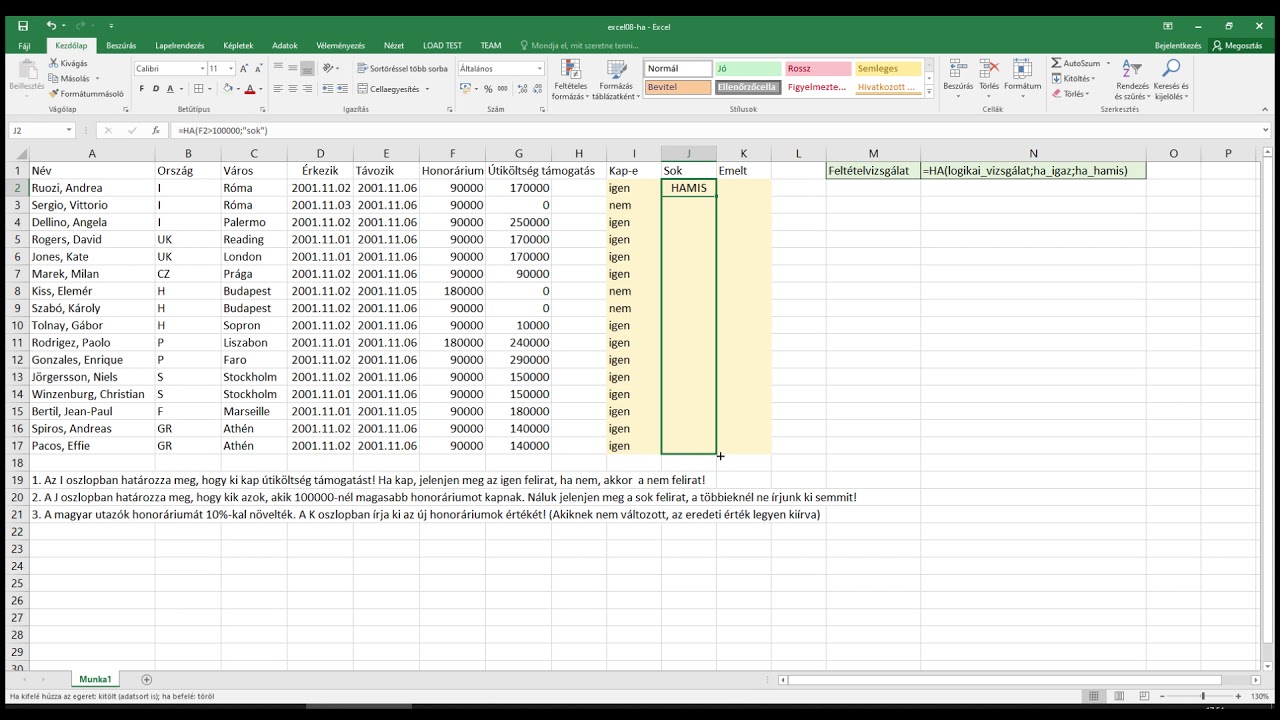Open Rendezés és szűrés sort filter
1280x720 pixels.
(1132, 80)
